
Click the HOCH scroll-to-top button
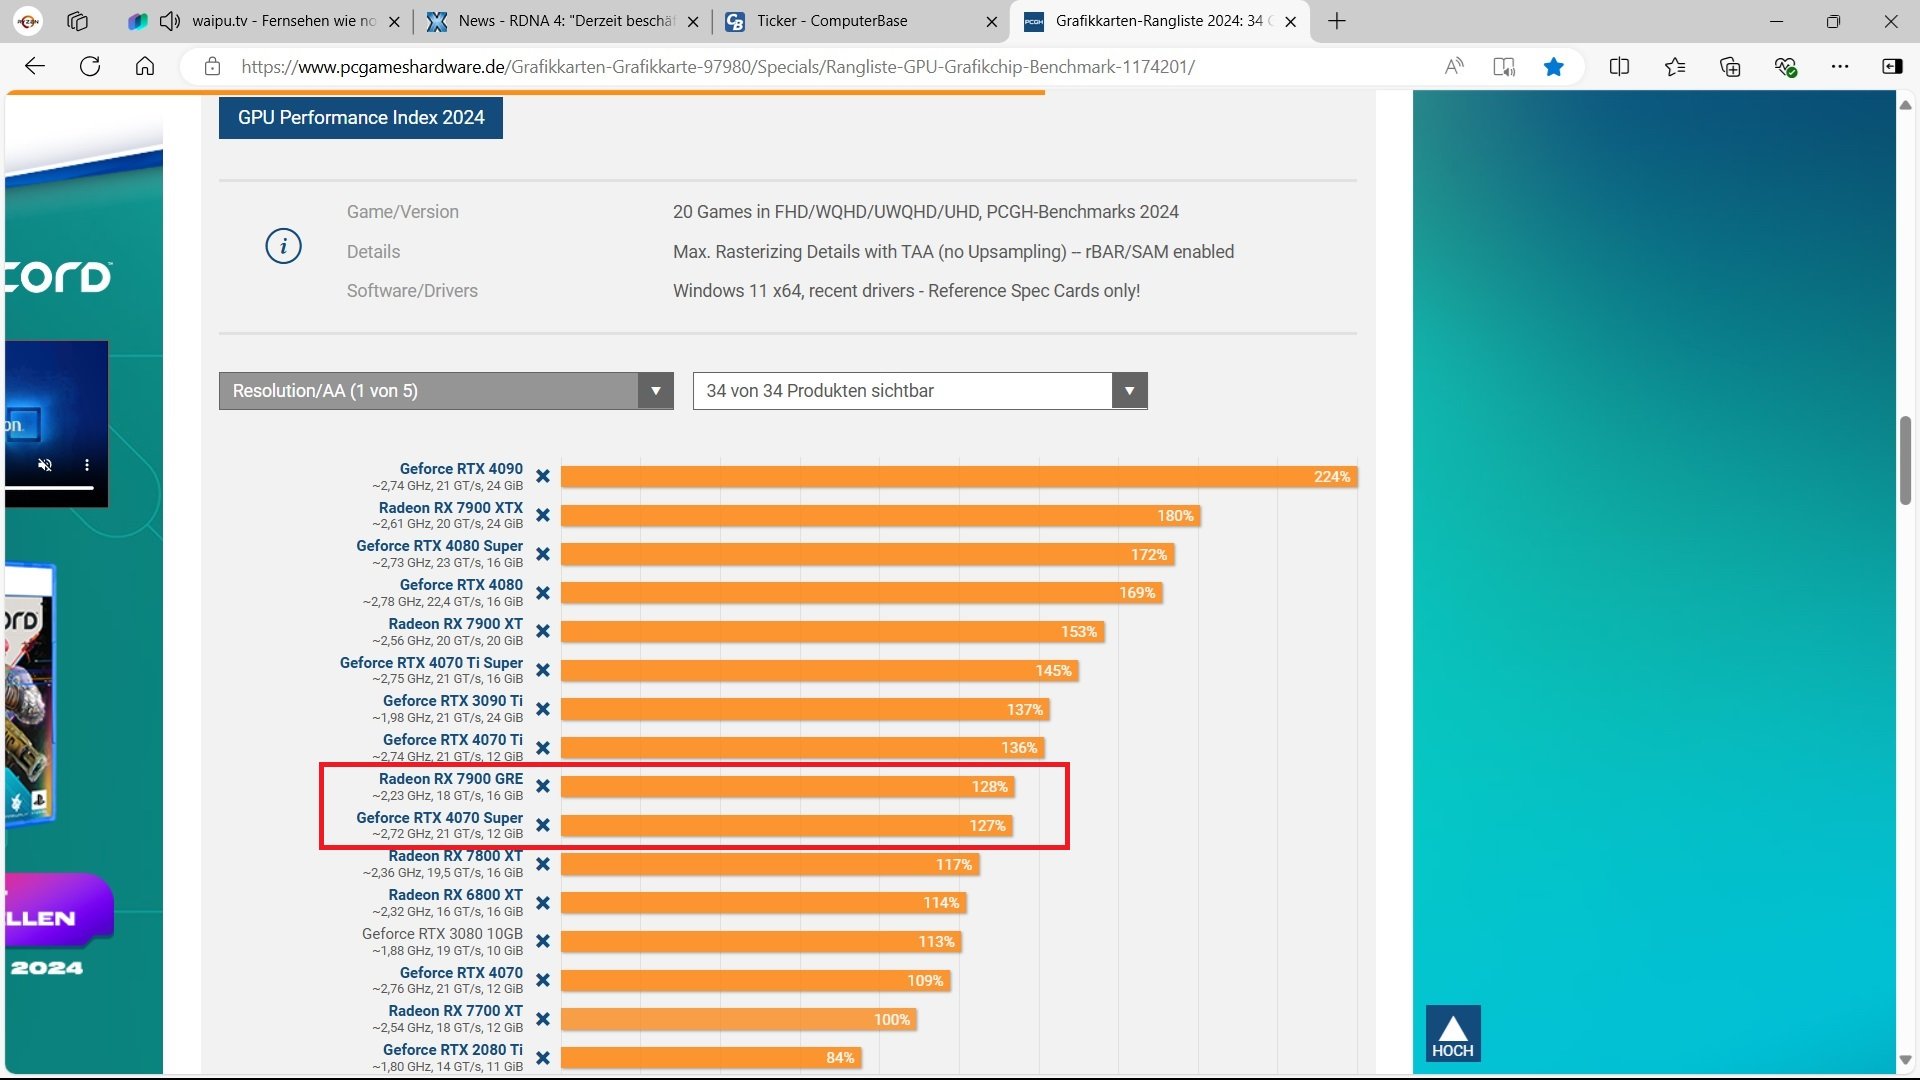click(1452, 1033)
